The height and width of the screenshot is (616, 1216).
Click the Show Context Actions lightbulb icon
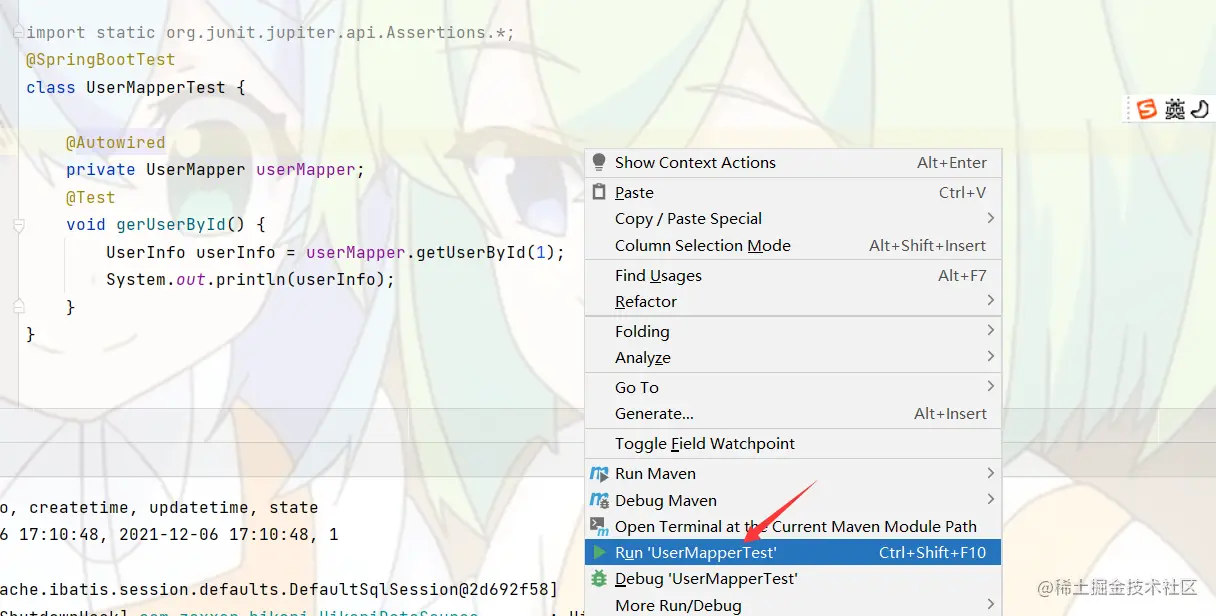point(599,162)
